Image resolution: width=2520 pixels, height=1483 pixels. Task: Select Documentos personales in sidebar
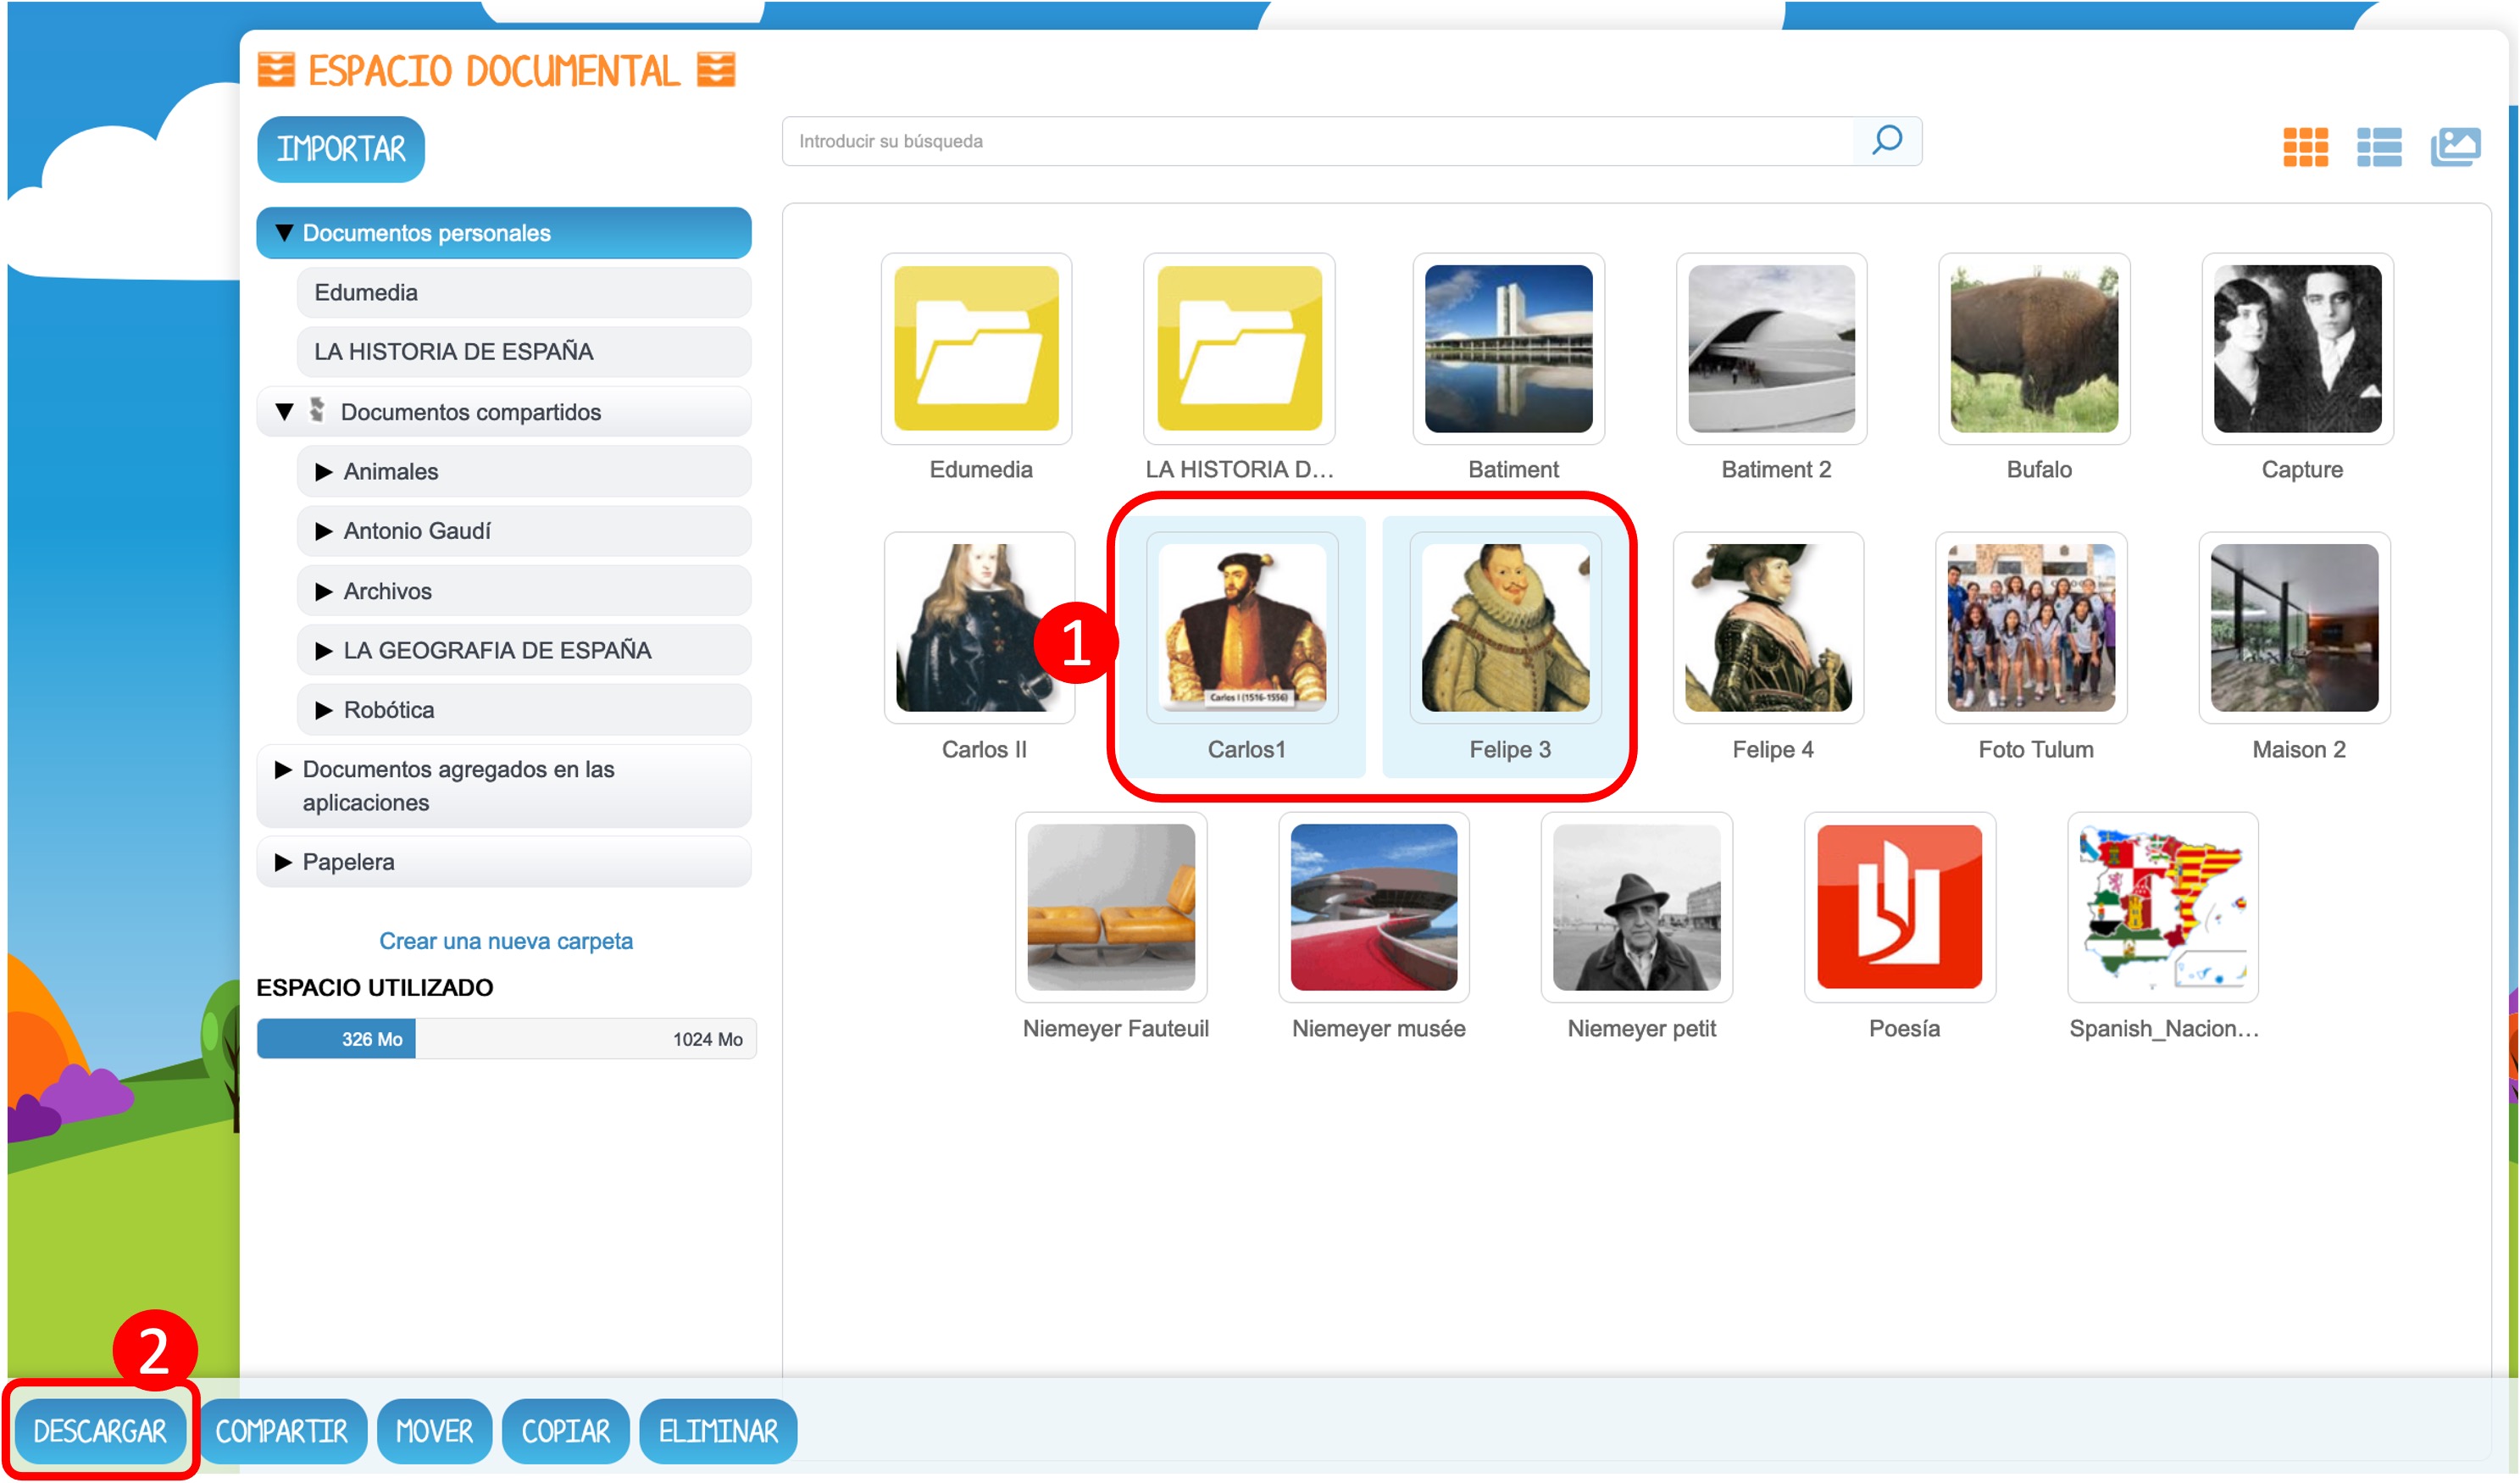(504, 233)
